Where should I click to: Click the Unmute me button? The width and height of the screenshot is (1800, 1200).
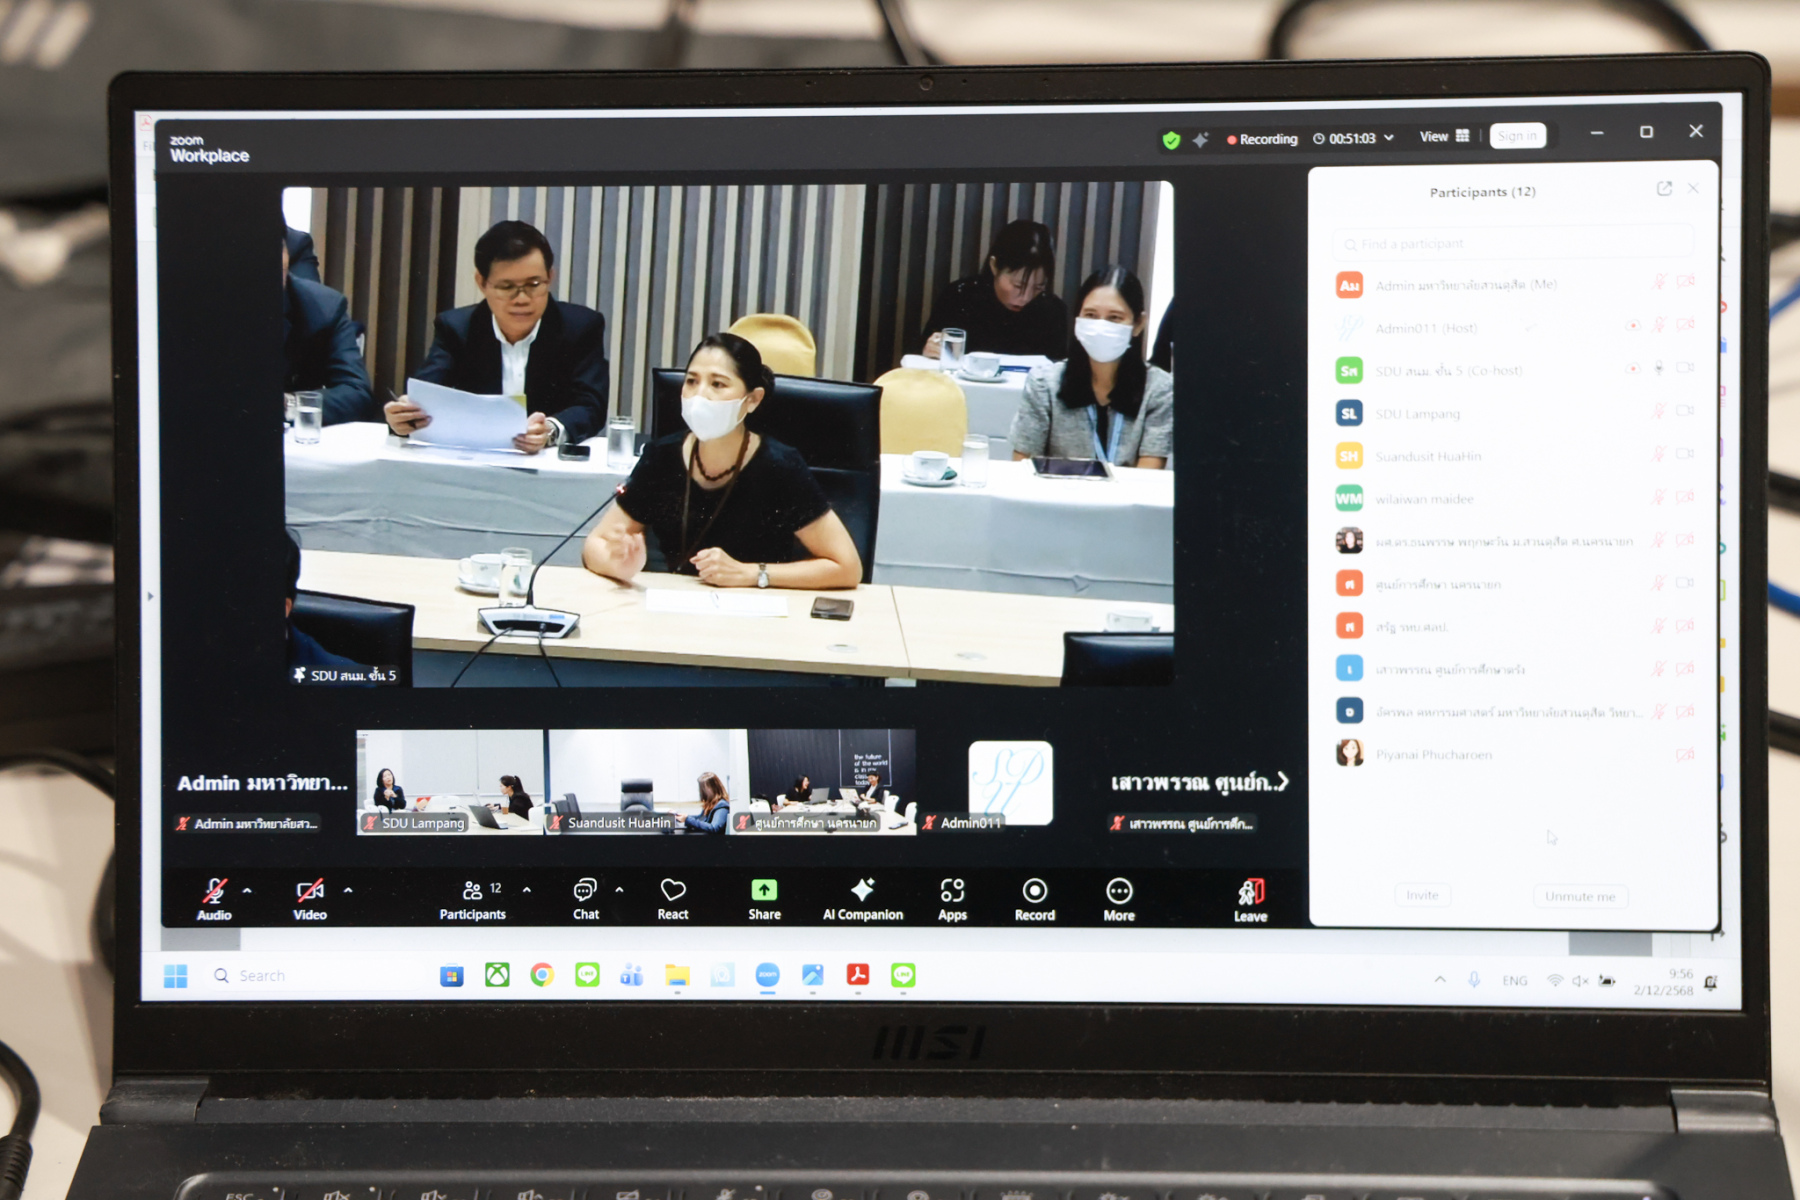[1579, 896]
